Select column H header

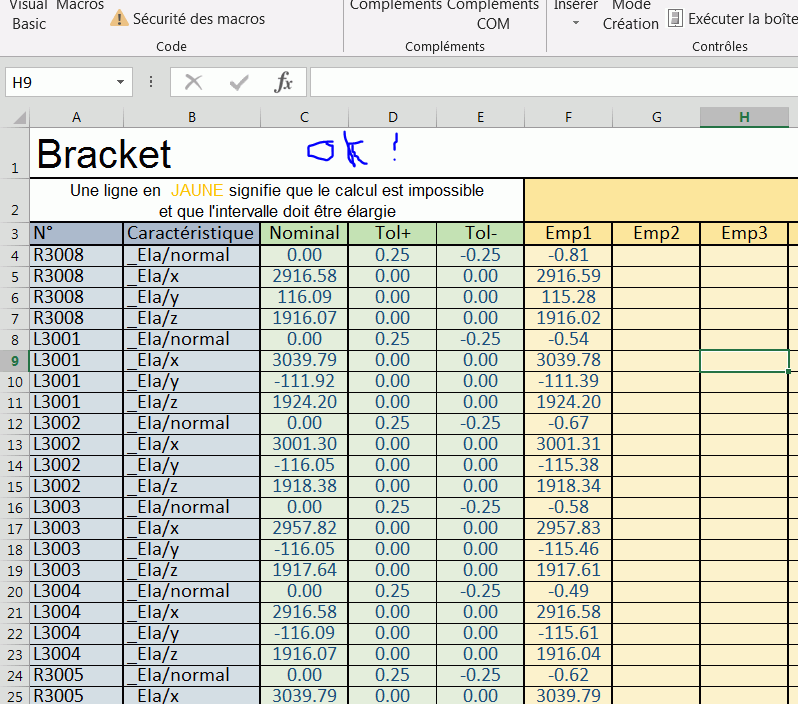click(x=744, y=117)
